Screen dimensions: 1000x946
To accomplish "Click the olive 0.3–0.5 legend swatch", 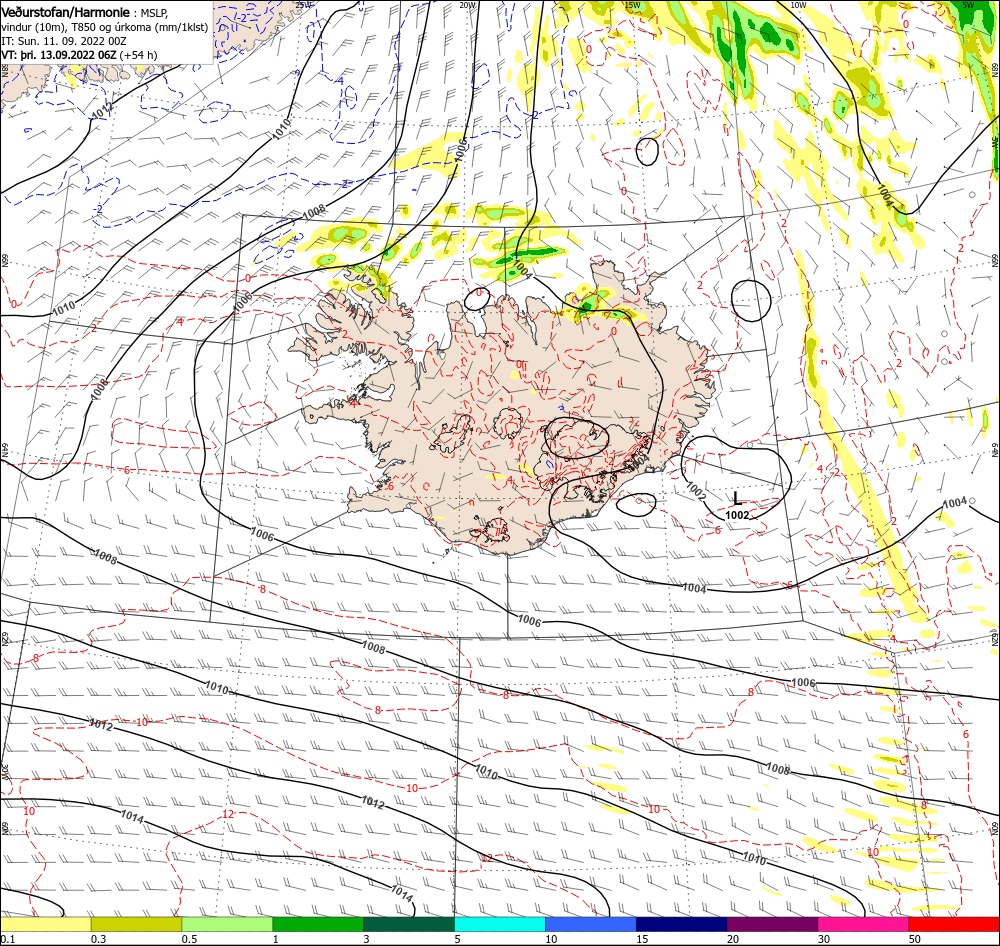I will coord(136,924).
